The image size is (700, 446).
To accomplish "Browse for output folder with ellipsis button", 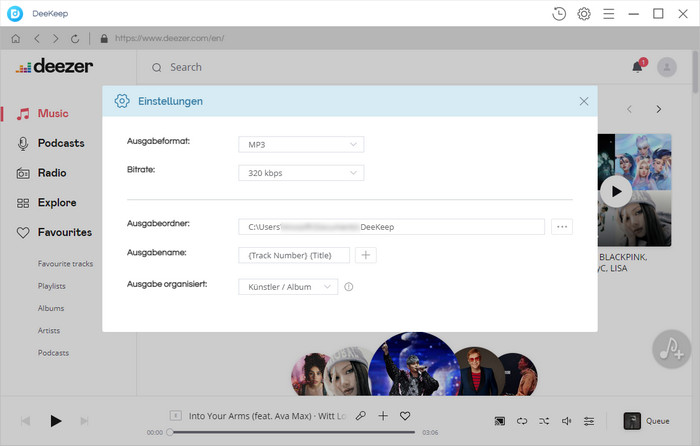I will click(x=562, y=227).
